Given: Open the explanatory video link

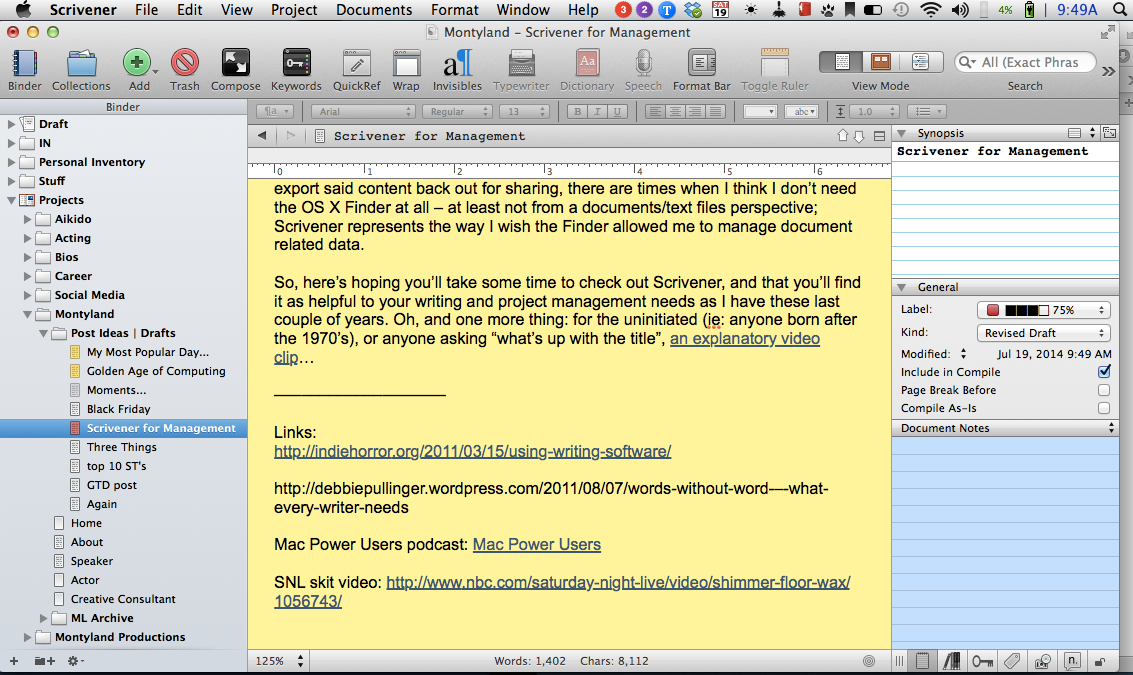Looking at the screenshot, I should point(744,338).
